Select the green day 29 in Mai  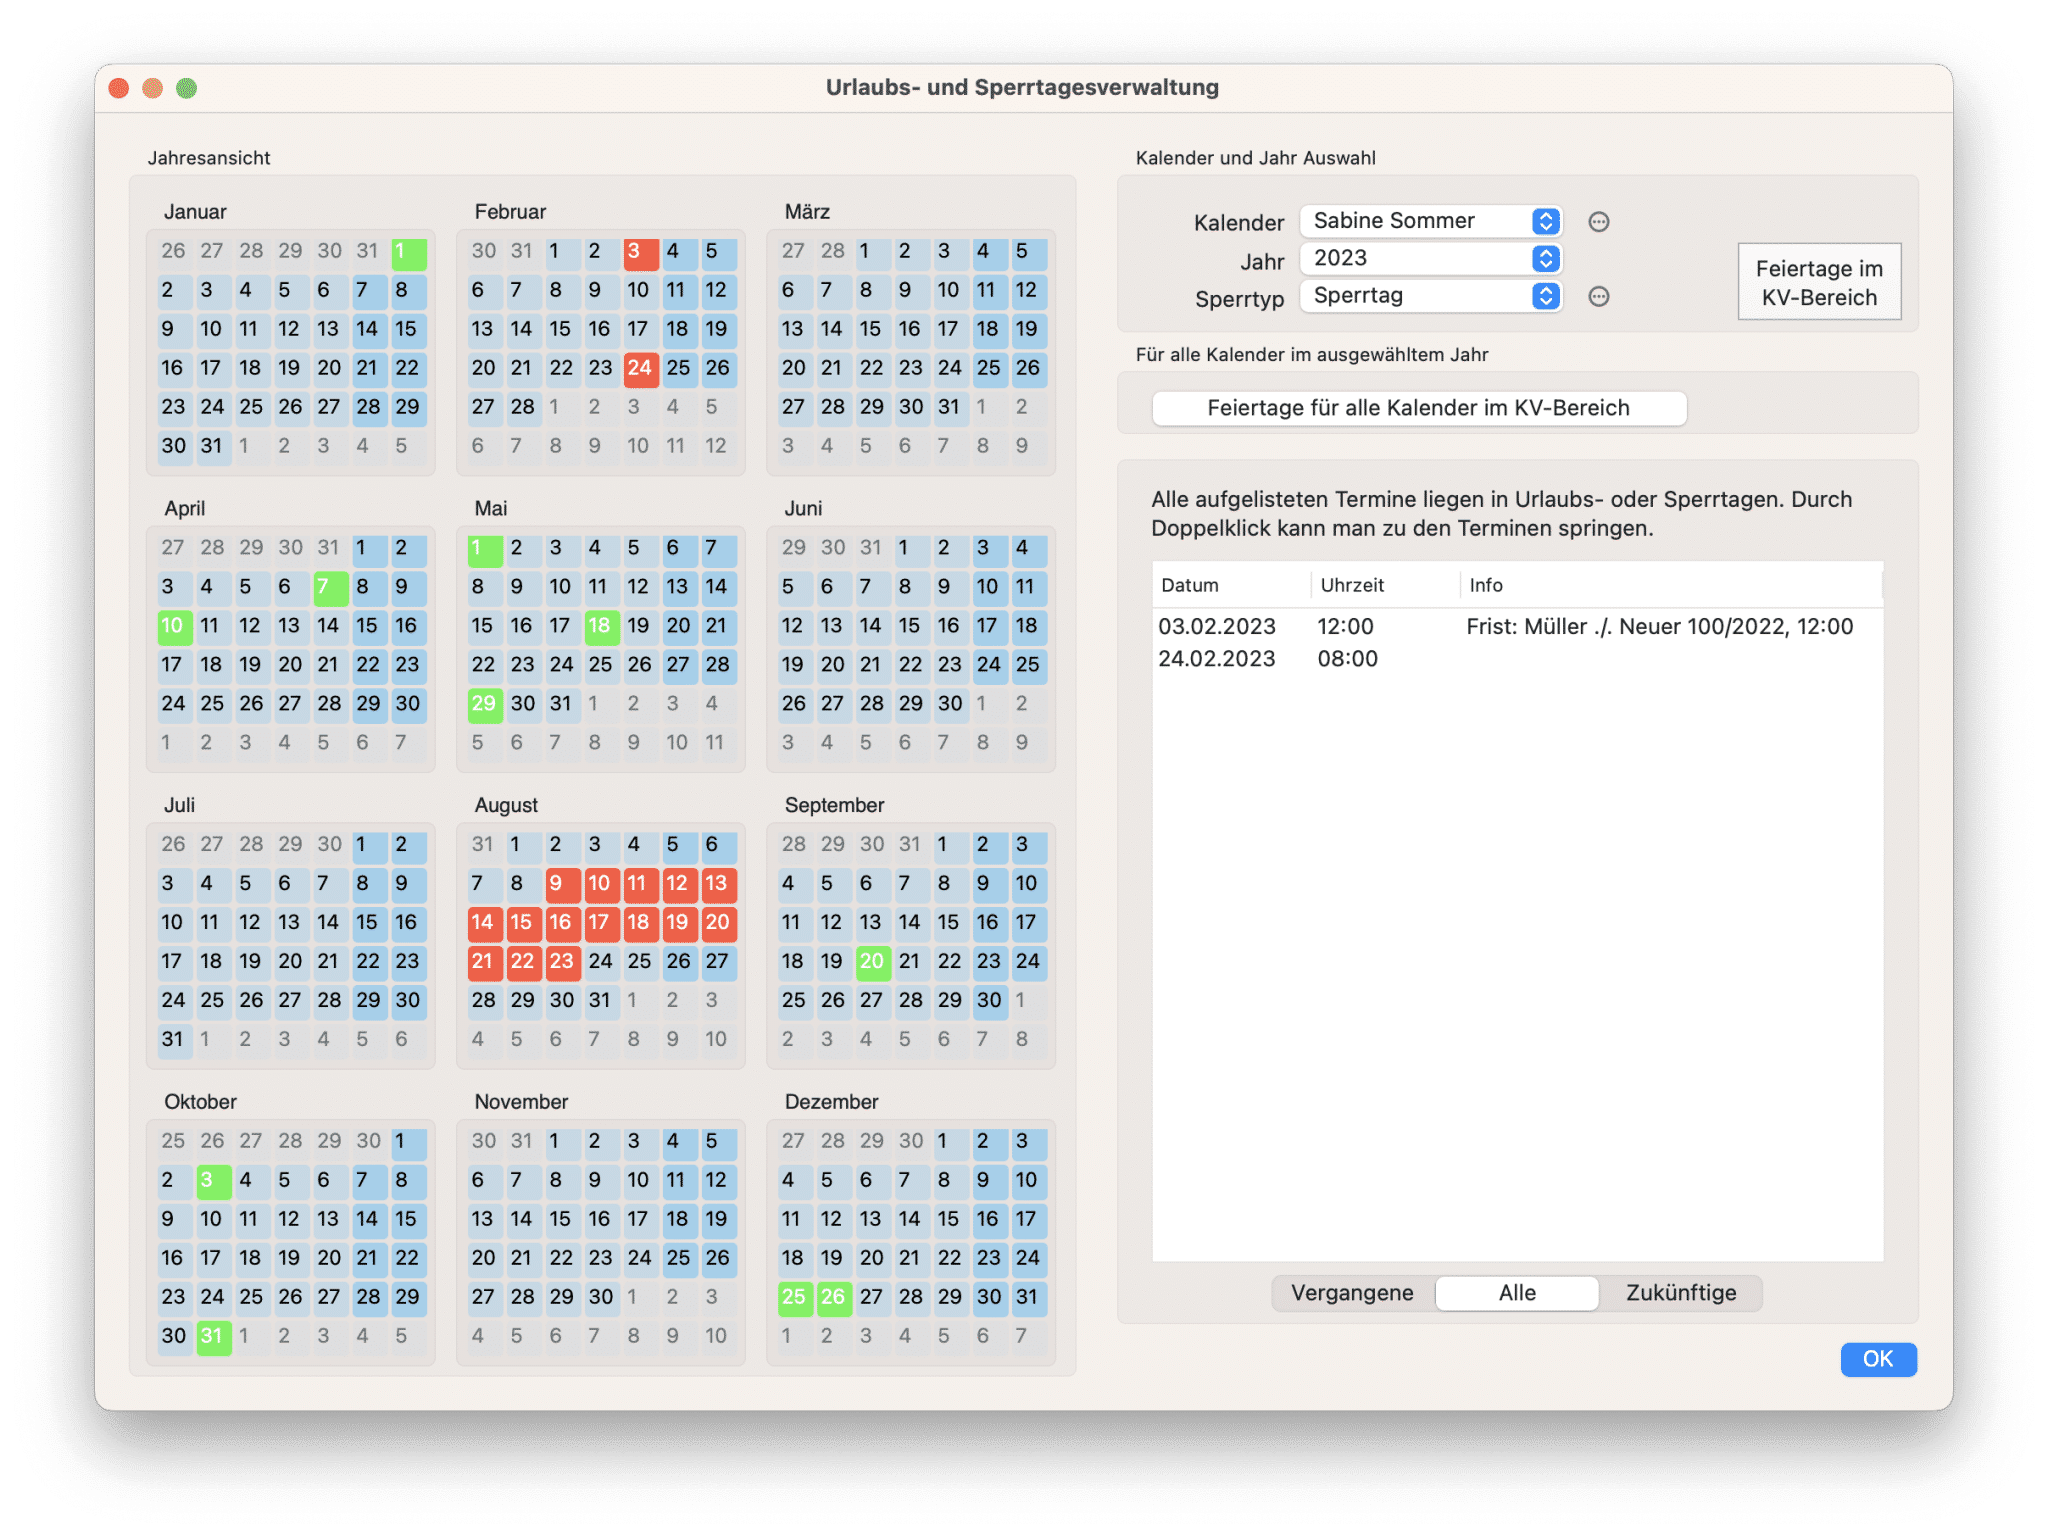tap(484, 704)
